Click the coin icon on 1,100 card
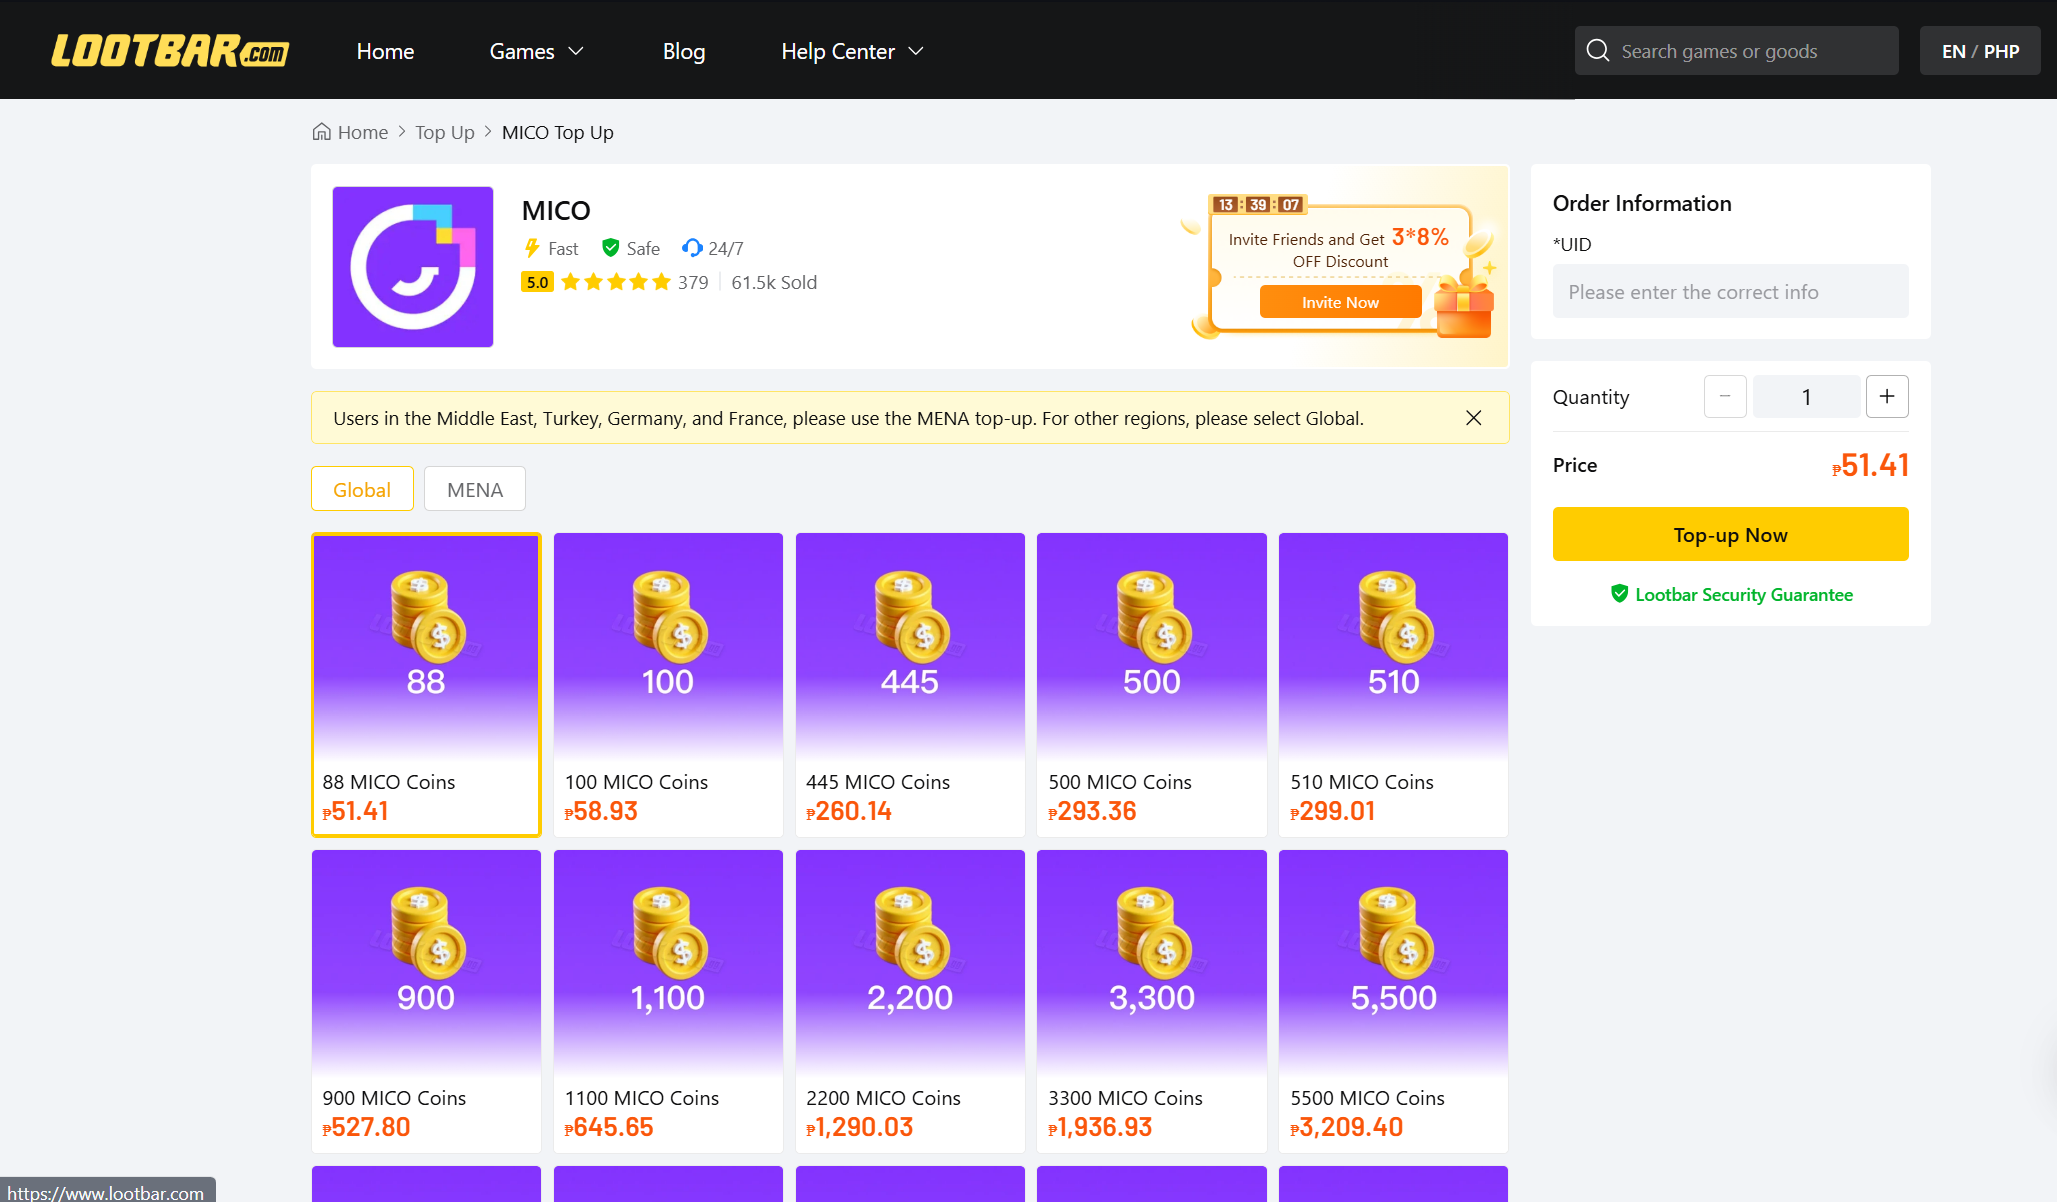This screenshot has width=2057, height=1202. [x=670, y=933]
